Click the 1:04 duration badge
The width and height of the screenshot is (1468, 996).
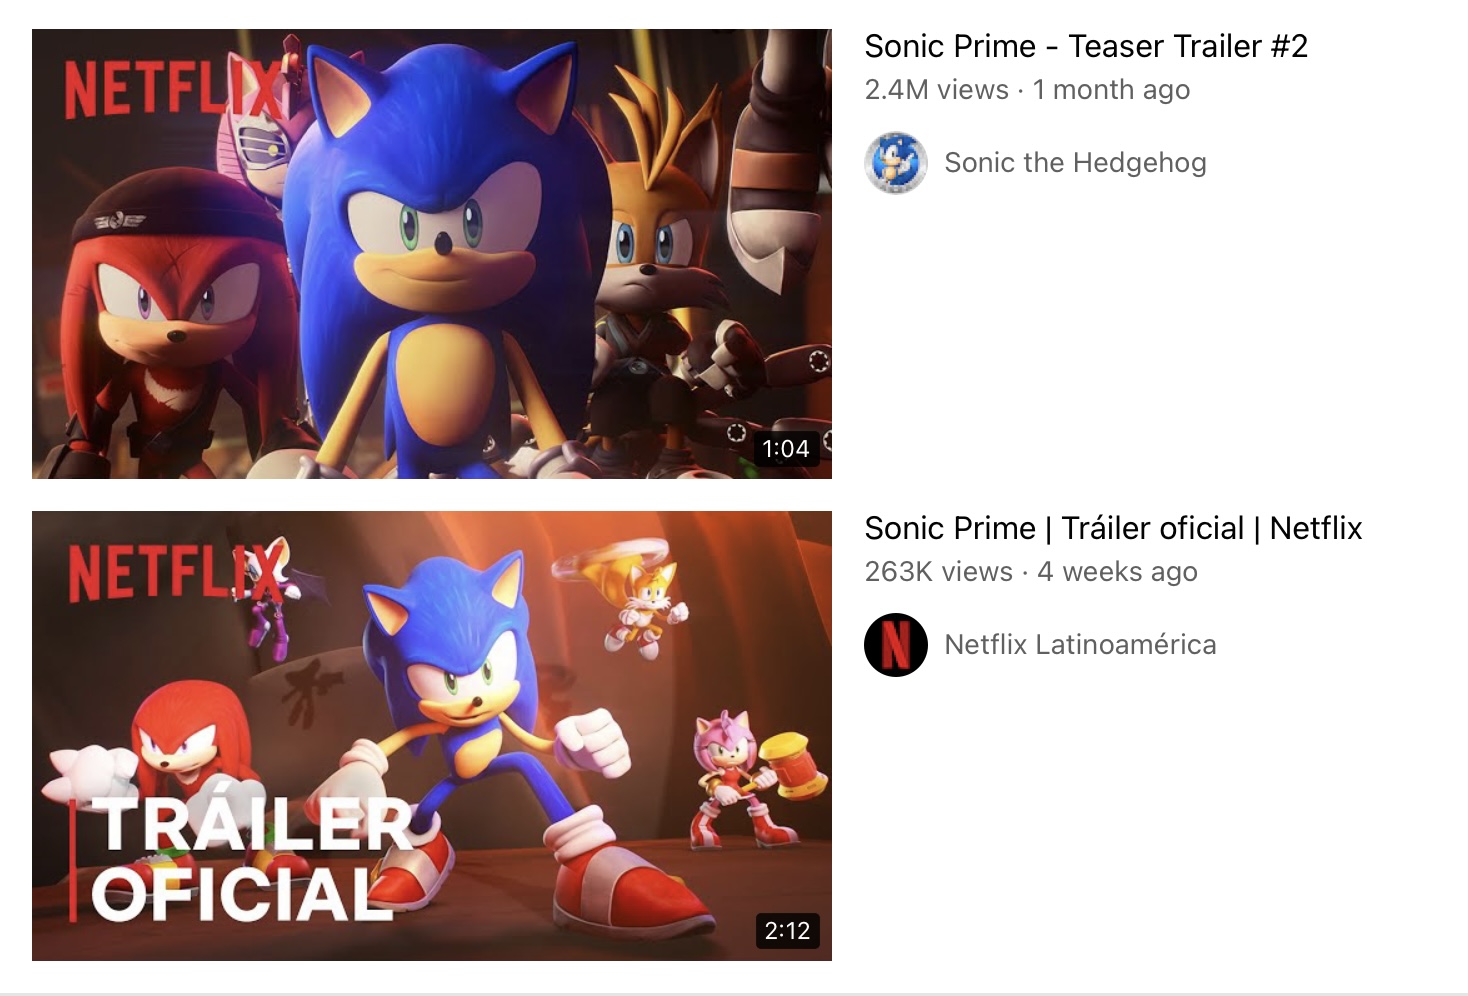[786, 449]
